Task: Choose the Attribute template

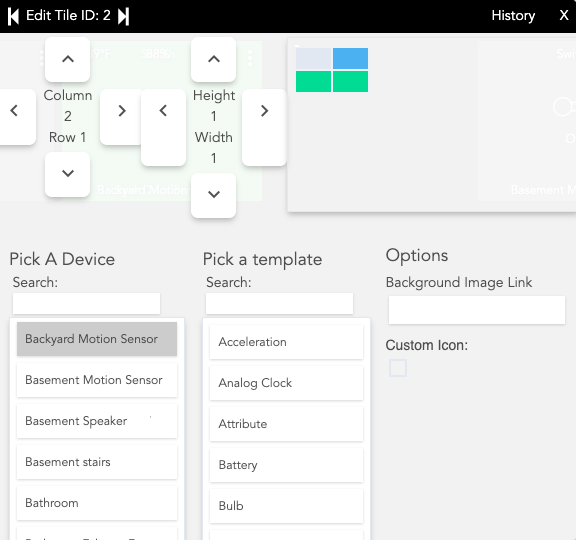Action: pyautogui.click(x=286, y=424)
